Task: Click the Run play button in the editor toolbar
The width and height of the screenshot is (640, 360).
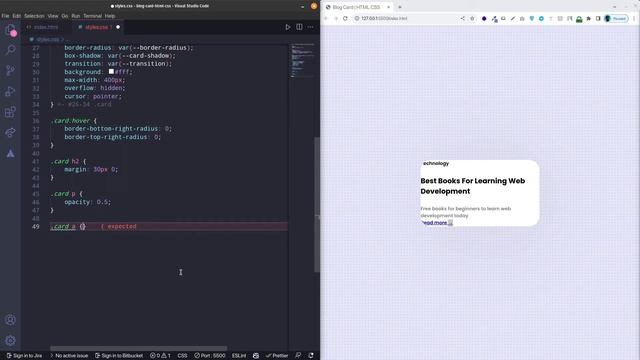Action: [288, 27]
